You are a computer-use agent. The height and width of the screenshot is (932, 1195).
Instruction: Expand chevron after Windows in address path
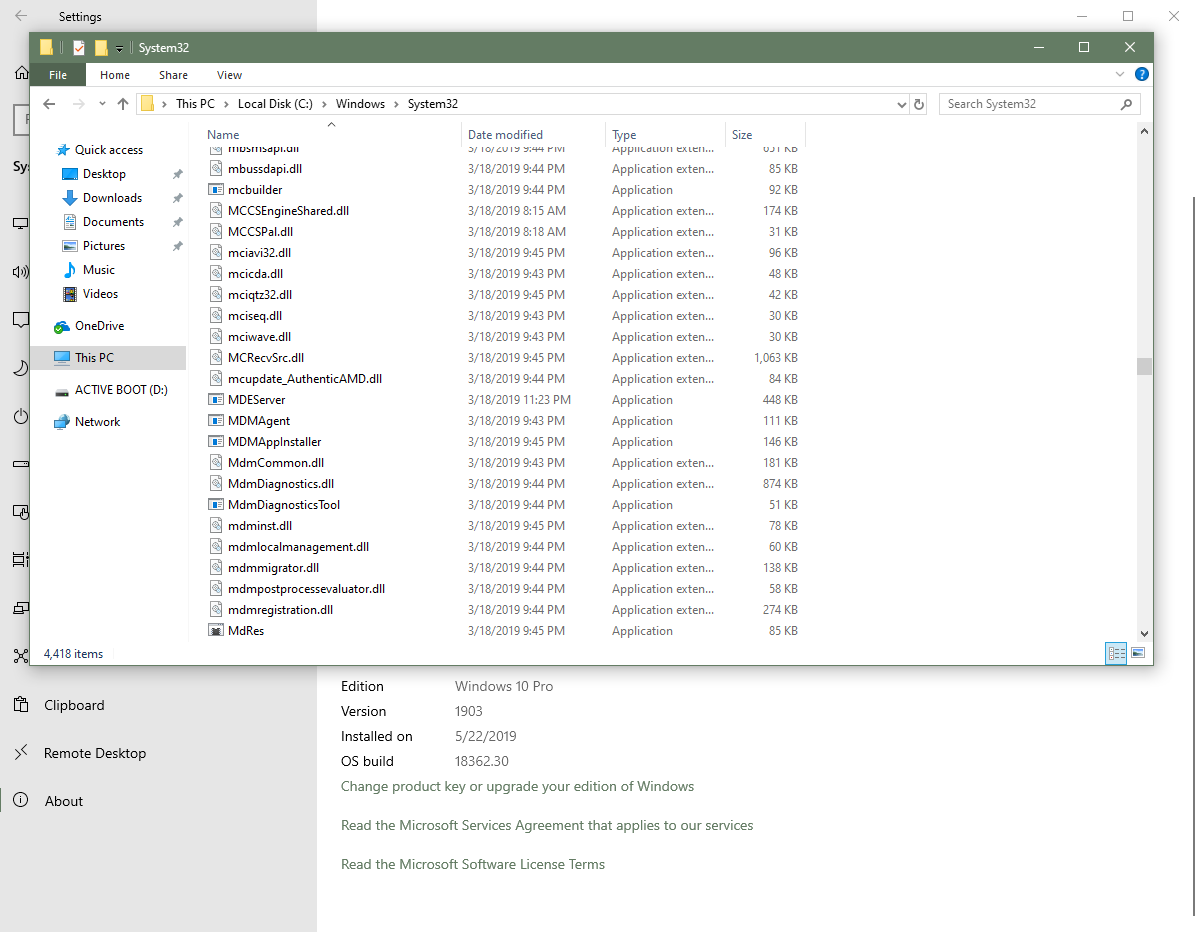pyautogui.click(x=396, y=104)
